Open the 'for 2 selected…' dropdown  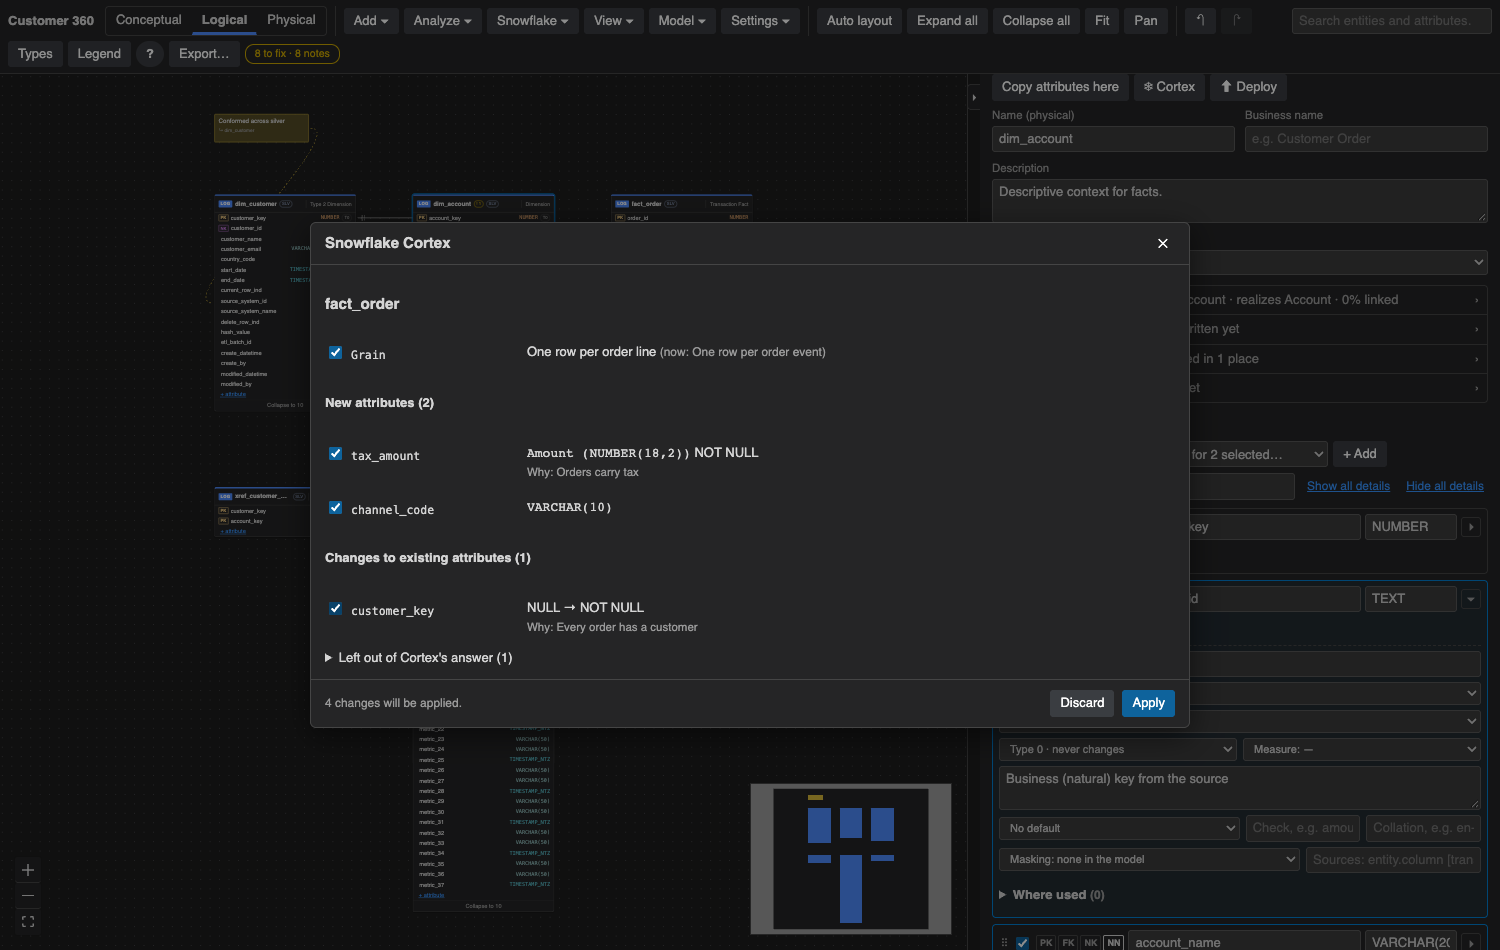coord(1258,454)
